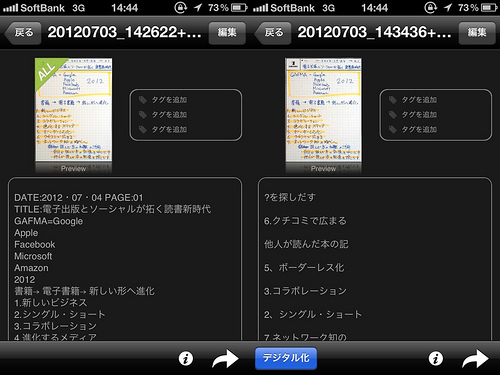The image size is (500, 375).
Task: Tap the 20120703_142622+… title
Action: tap(124, 32)
